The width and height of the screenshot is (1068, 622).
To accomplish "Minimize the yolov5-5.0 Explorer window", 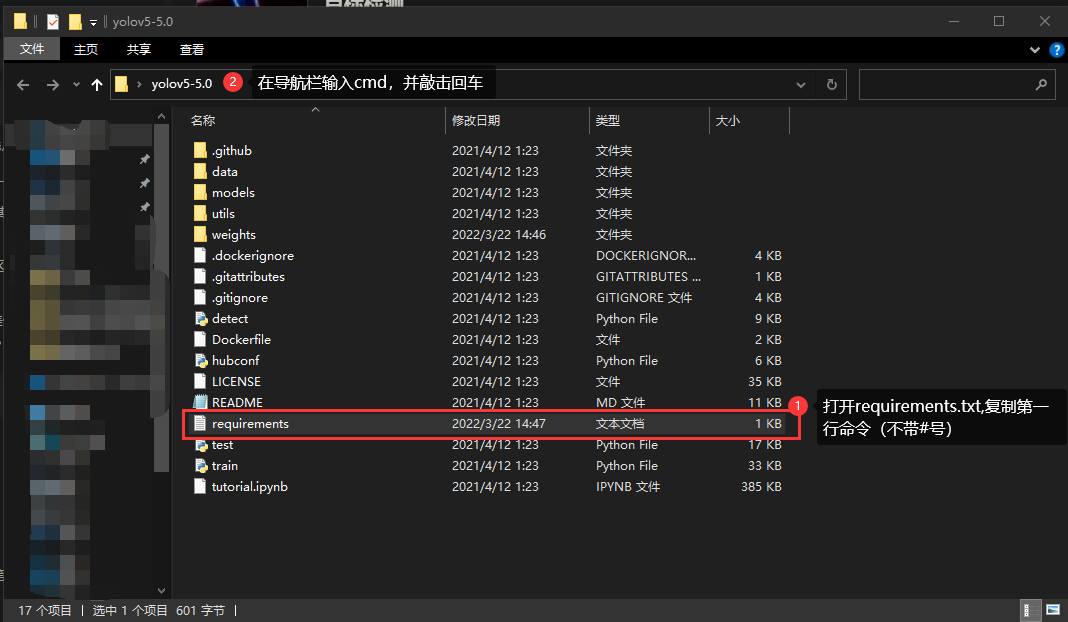I will click(954, 22).
